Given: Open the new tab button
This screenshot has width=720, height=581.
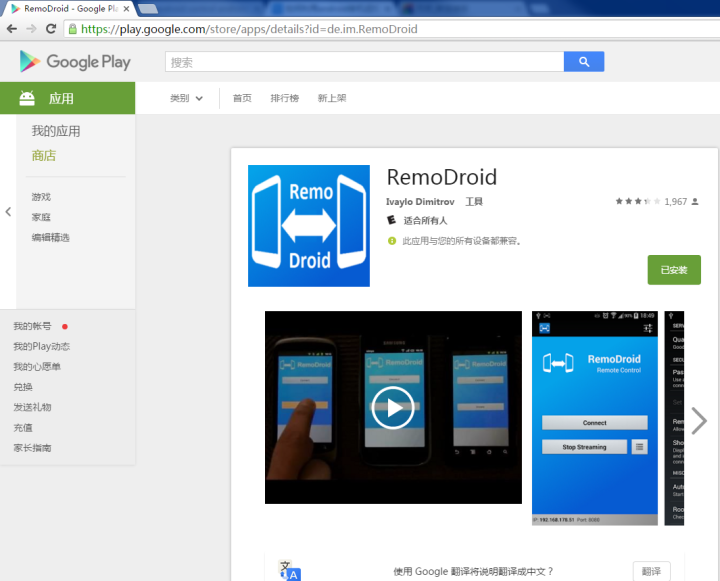Looking at the screenshot, I should pyautogui.click(x=148, y=9).
